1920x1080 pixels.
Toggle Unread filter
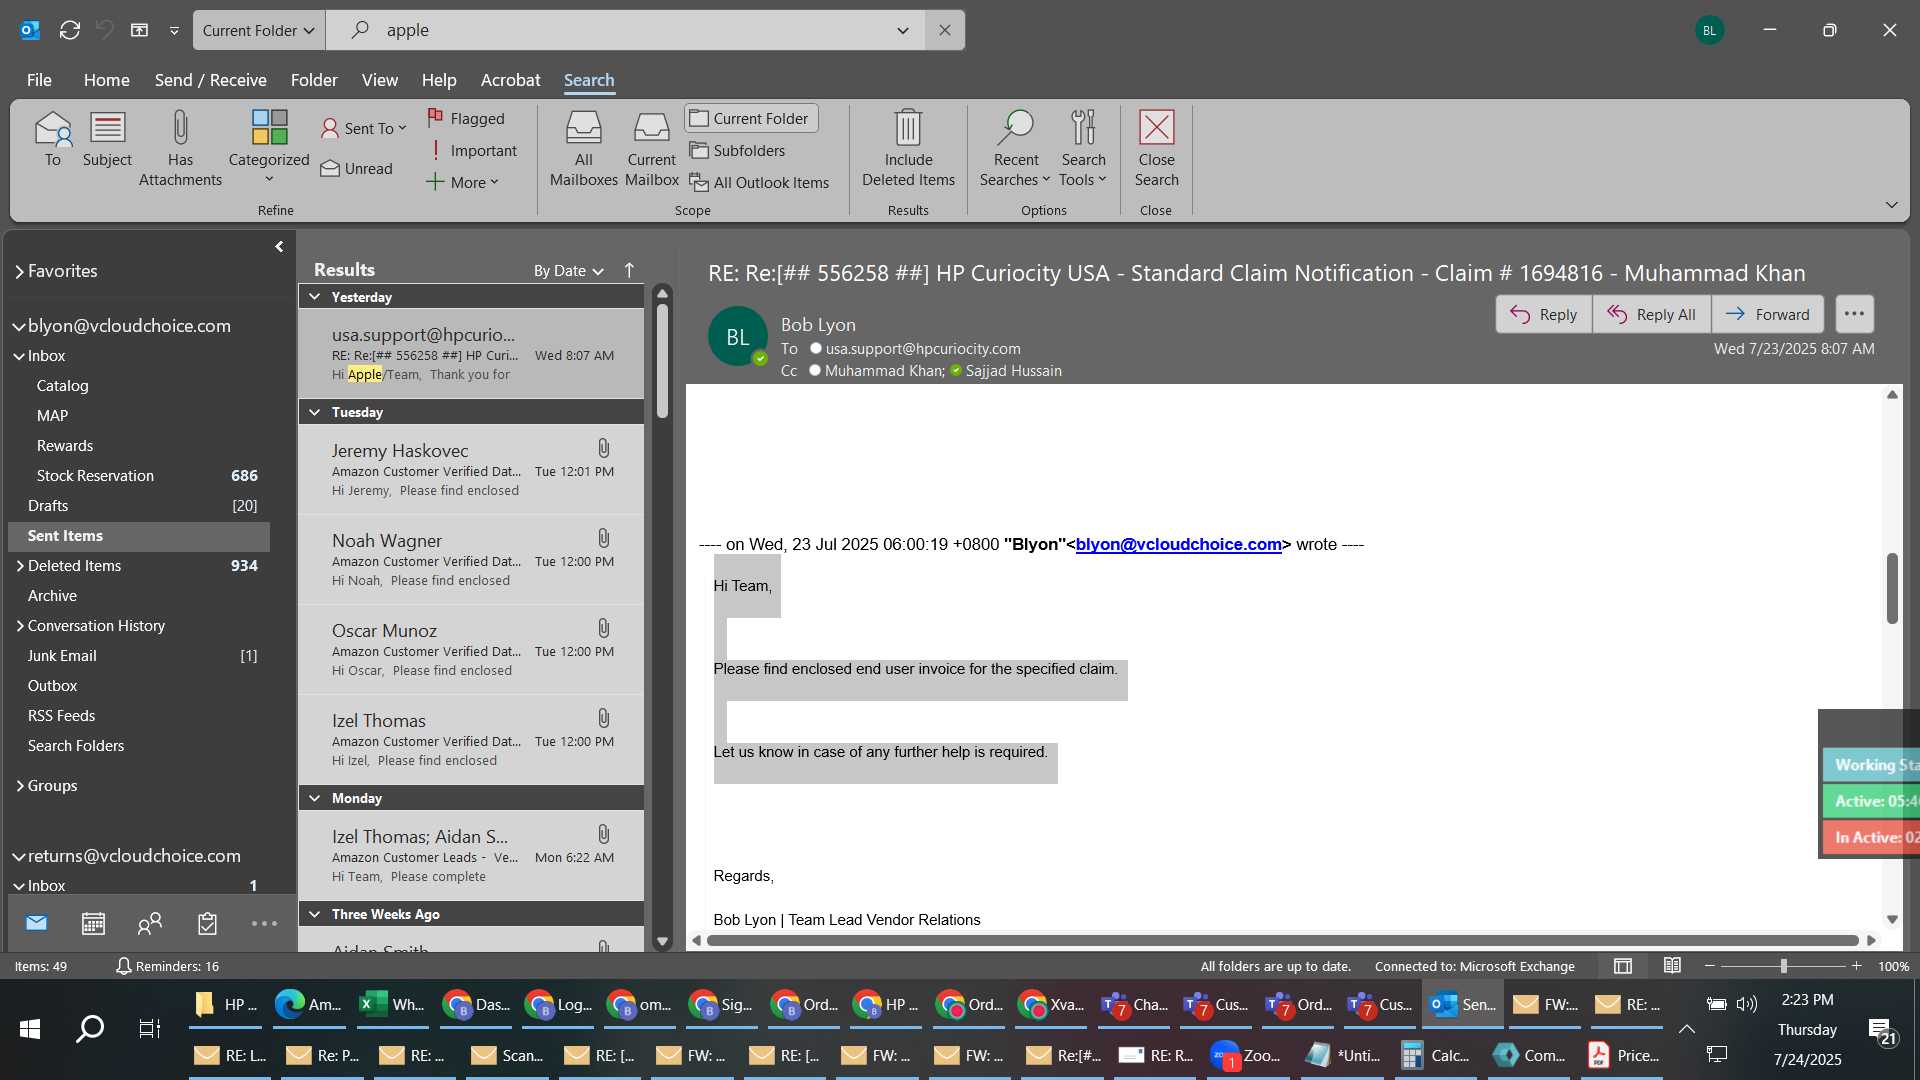point(357,168)
